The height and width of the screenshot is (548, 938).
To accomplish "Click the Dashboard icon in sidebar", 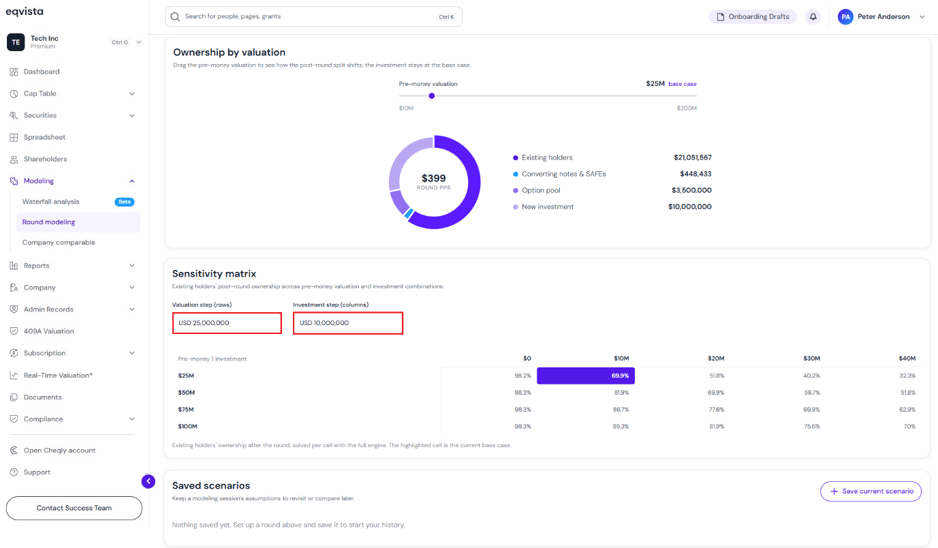I will click(14, 72).
